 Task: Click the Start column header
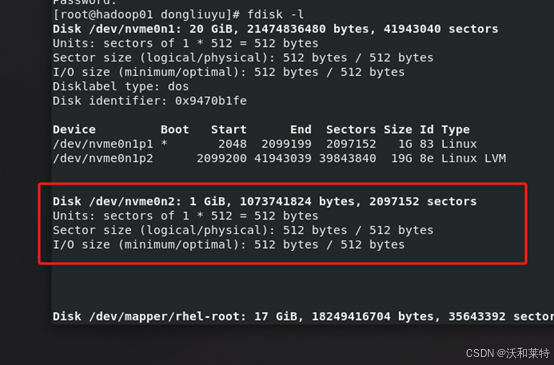(x=229, y=130)
